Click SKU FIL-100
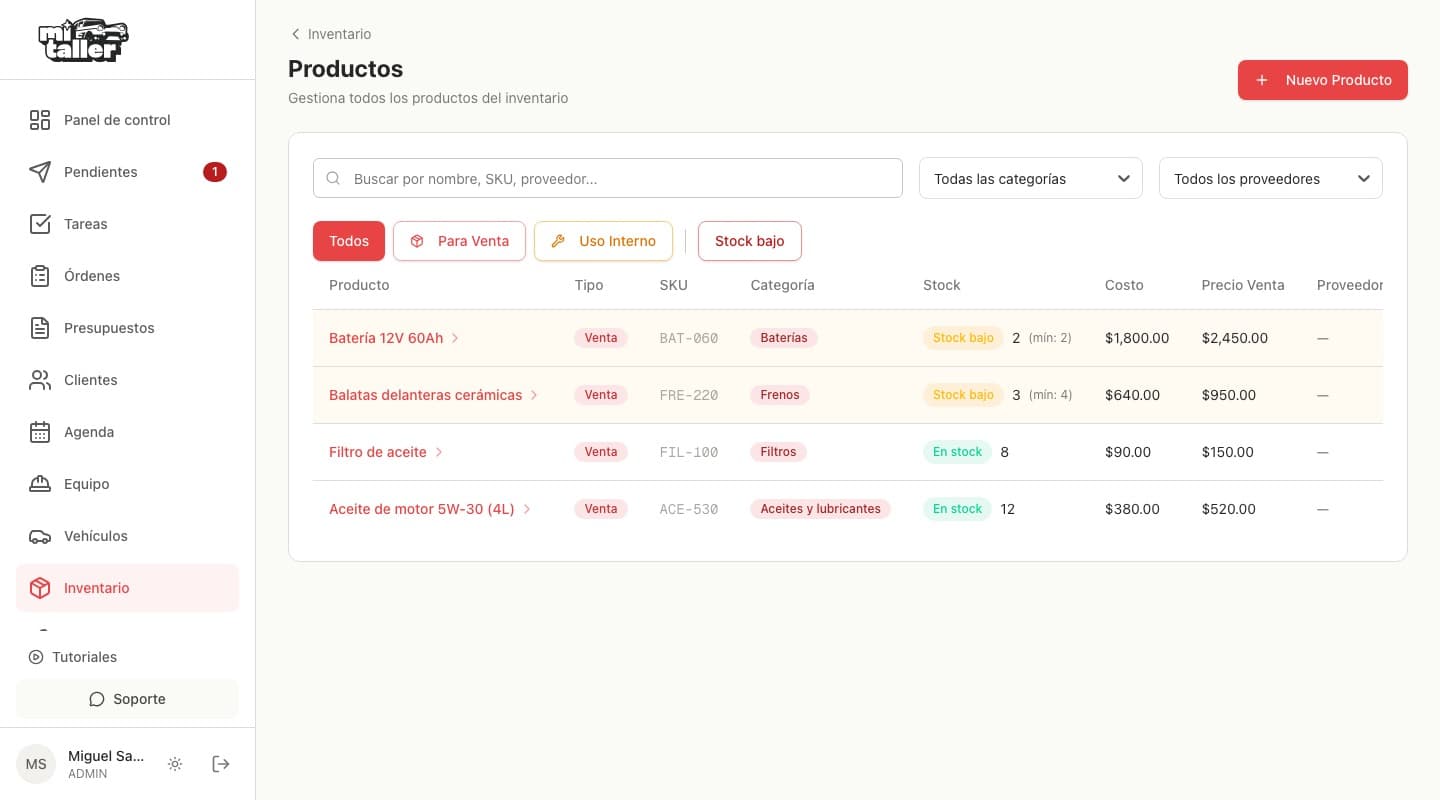 [689, 452]
